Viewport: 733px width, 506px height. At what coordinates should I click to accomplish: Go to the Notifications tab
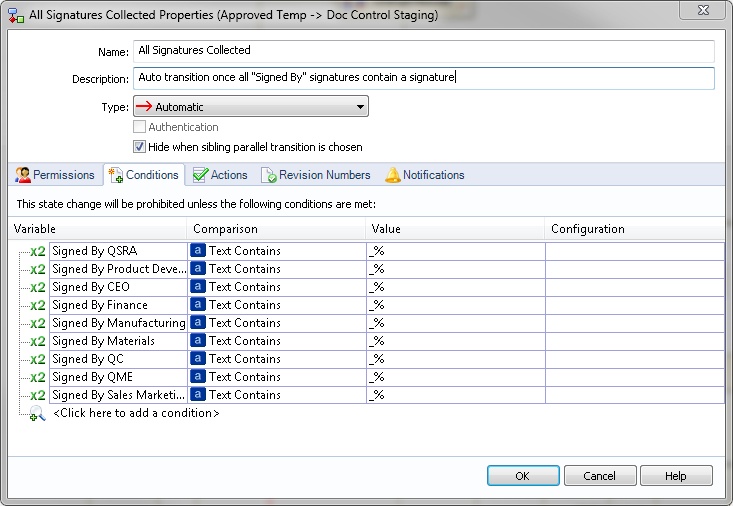coord(424,175)
